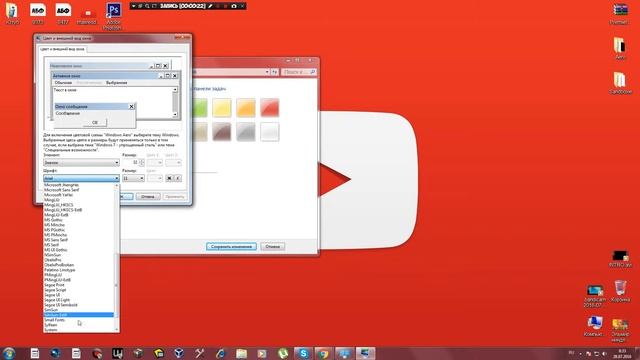This screenshot has width=640, height=360.
Task: Open the Sandboxie folder on desktop
Action: pos(620,83)
